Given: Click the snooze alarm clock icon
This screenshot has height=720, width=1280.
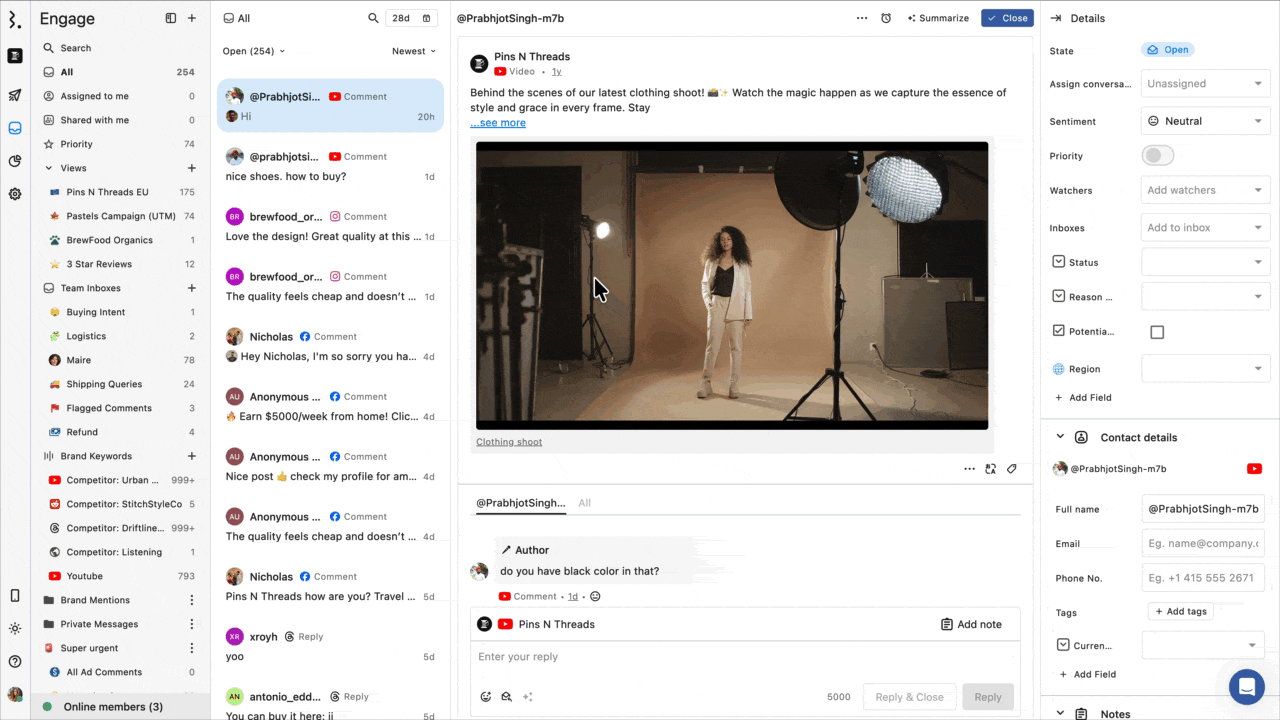Looking at the screenshot, I should [886, 18].
